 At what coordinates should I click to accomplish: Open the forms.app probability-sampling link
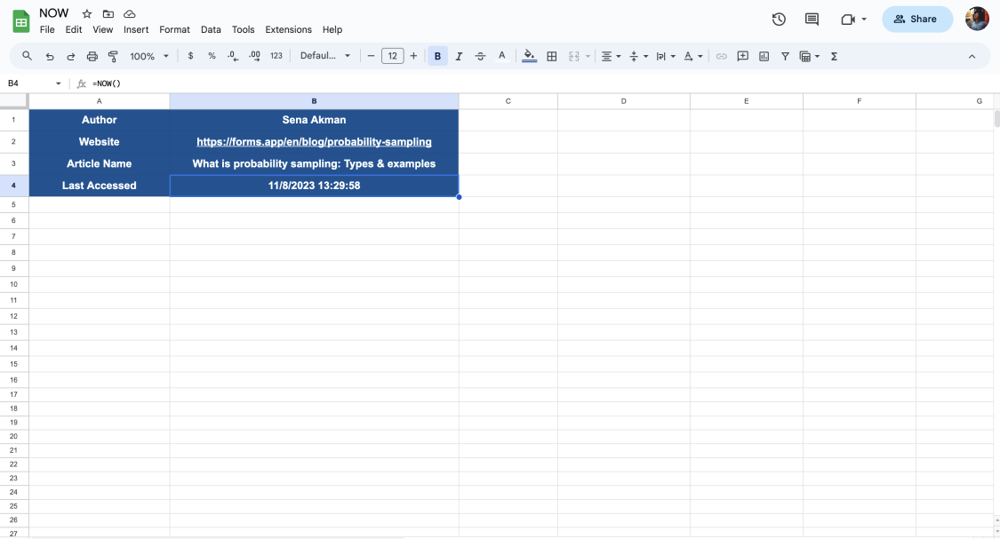click(x=314, y=142)
